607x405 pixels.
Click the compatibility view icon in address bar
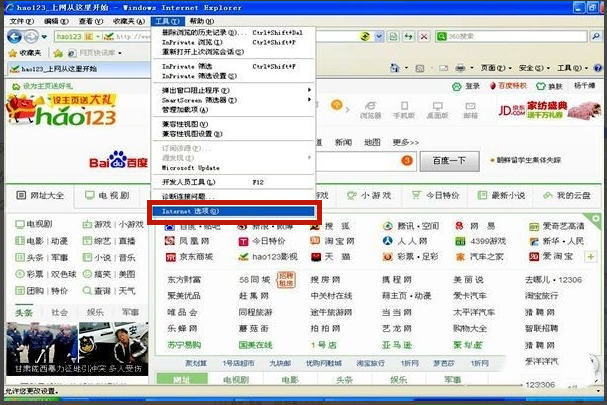tap(393, 36)
